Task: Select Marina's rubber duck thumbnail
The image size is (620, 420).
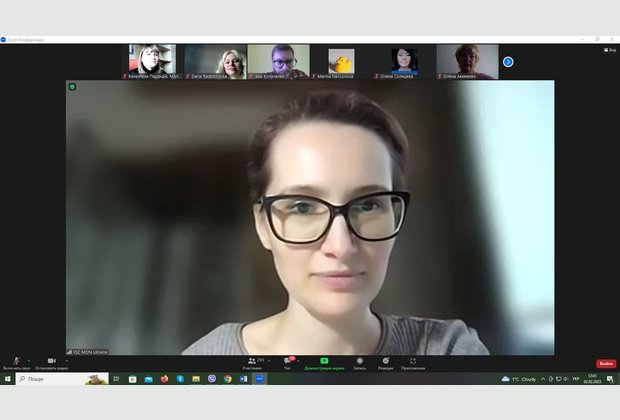Action: tap(341, 62)
